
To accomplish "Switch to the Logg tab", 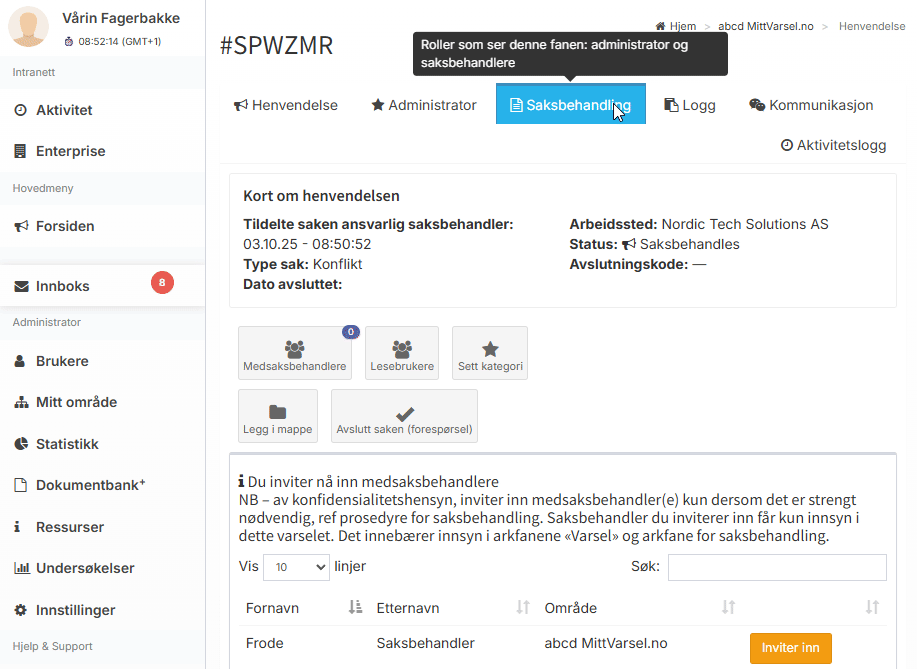I will tap(690, 105).
